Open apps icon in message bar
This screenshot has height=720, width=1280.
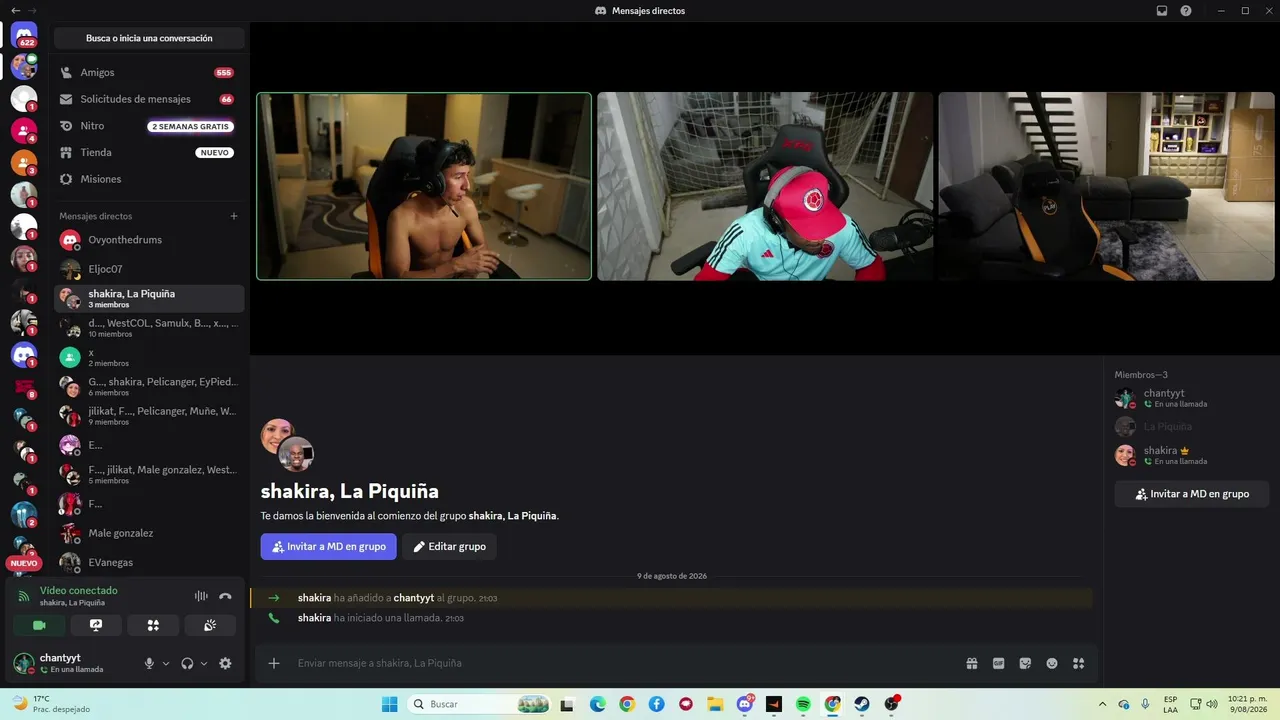click(1078, 663)
